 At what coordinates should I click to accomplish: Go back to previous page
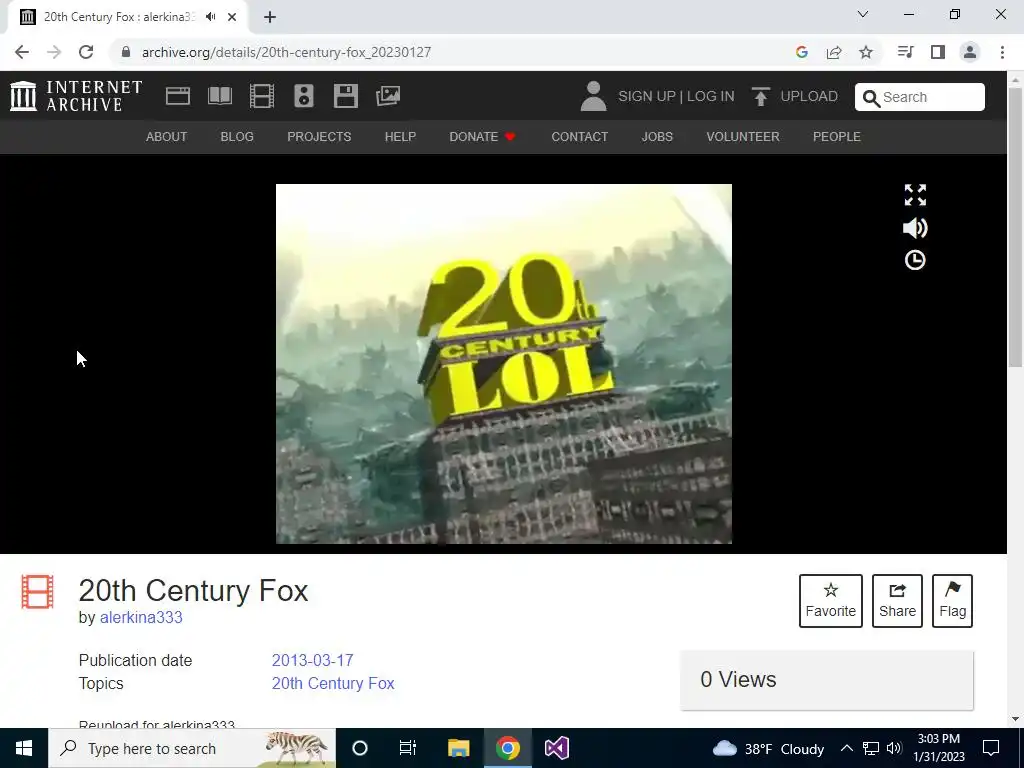(22, 52)
